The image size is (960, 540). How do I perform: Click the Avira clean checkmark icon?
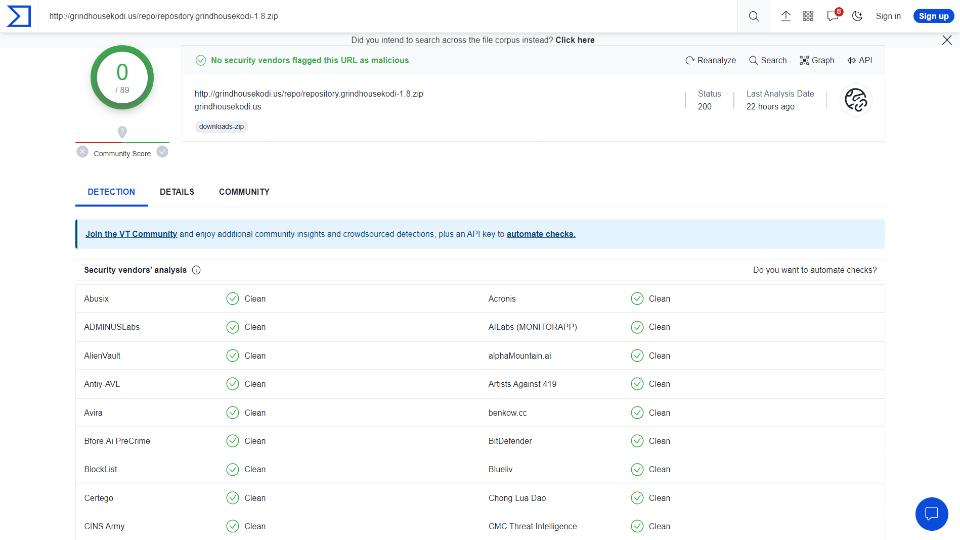click(x=232, y=413)
